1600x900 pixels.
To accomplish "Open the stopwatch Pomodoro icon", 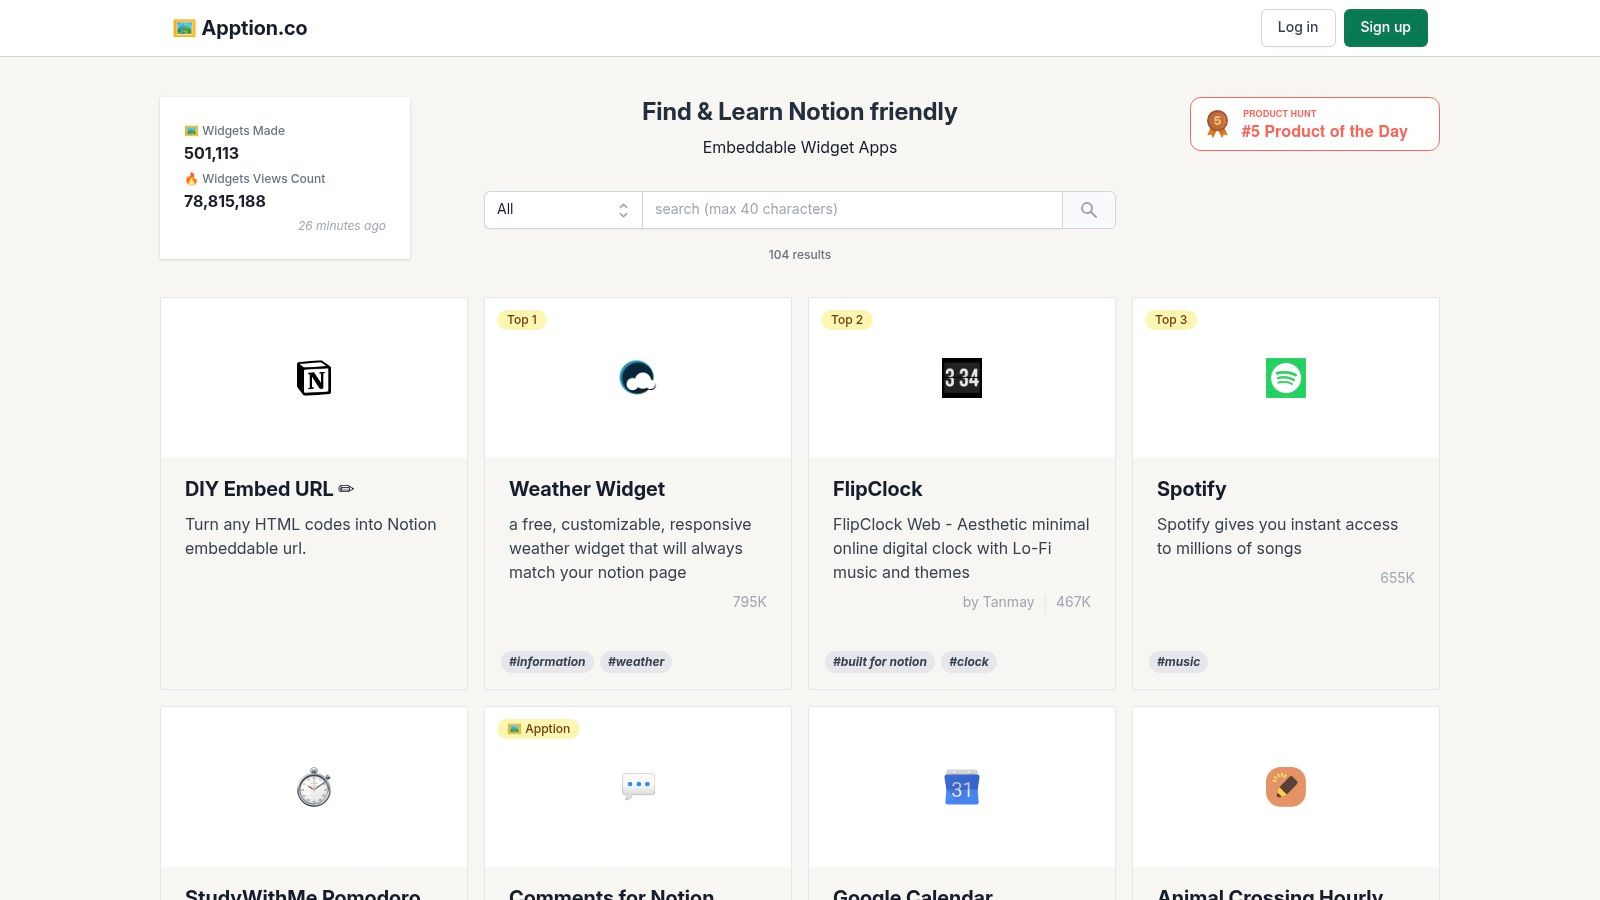I will [x=314, y=787].
